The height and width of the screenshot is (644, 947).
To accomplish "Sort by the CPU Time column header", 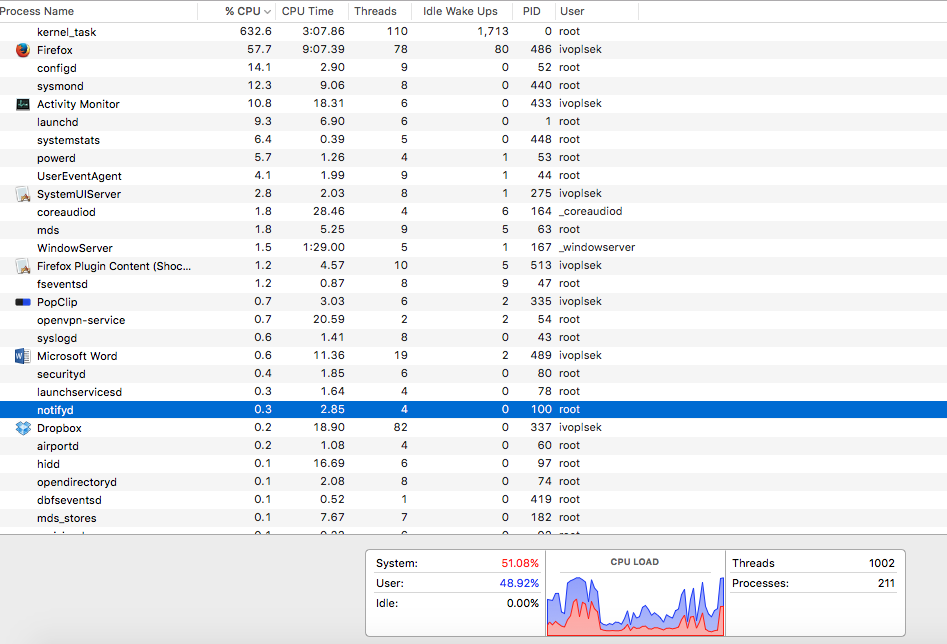I will [x=307, y=11].
